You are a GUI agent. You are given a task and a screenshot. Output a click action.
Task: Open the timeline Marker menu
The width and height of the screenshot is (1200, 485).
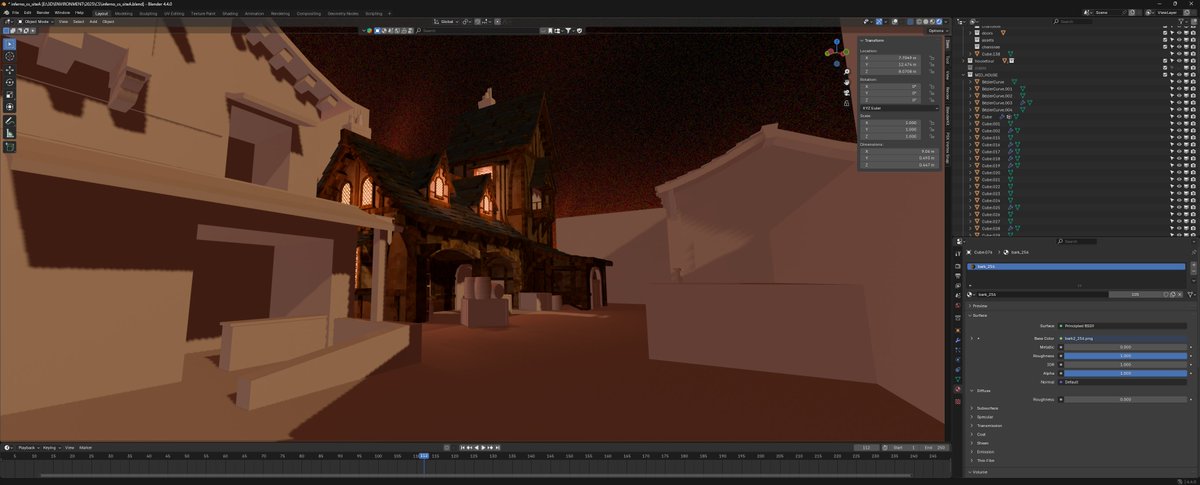(86, 447)
